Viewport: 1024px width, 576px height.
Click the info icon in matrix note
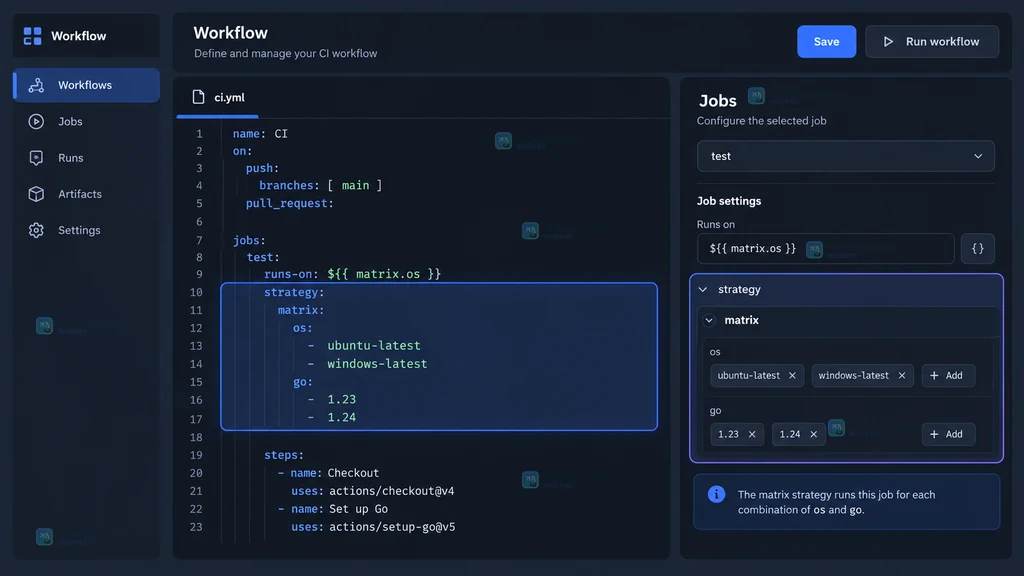click(716, 494)
